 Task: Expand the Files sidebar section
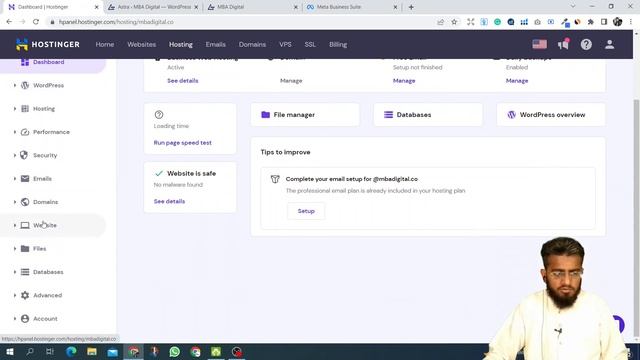tap(15, 249)
